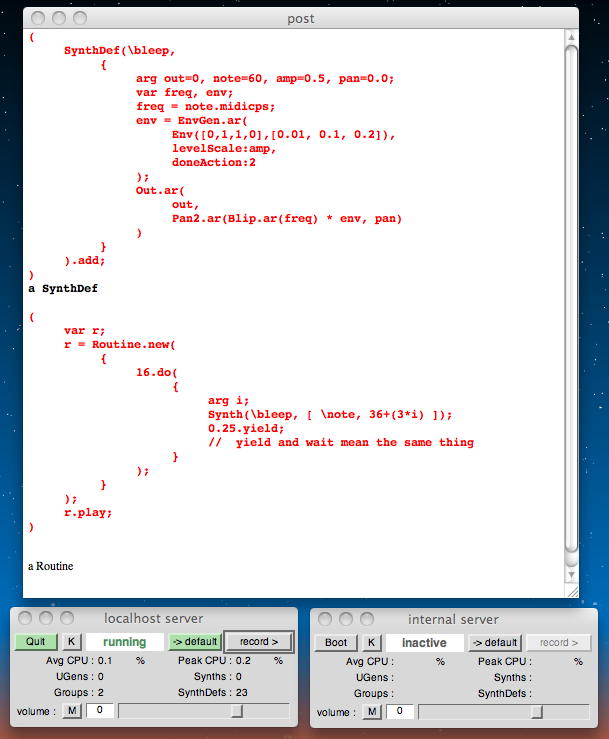Click the 'SynthDef(\bleep,' code line

pyautogui.click(x=120, y=50)
